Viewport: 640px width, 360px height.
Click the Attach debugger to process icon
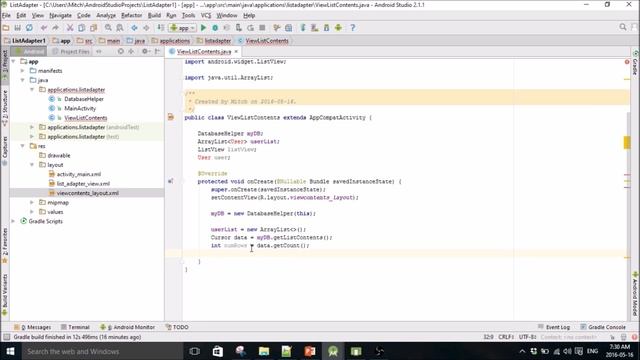239,28
